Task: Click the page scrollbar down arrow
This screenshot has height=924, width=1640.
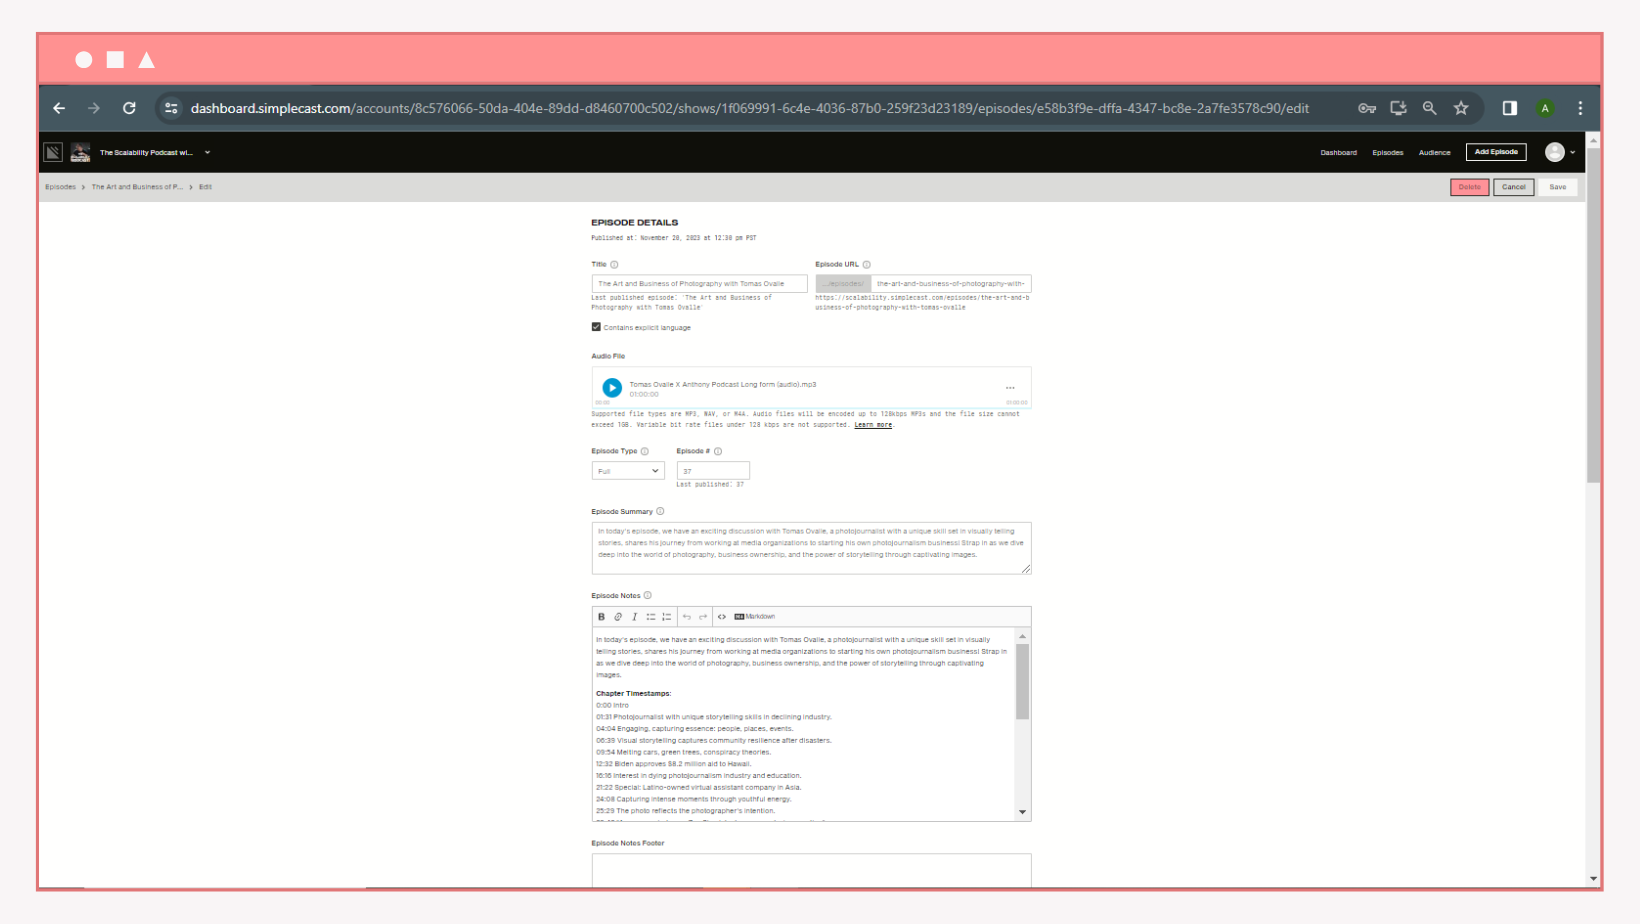Action: [1593, 879]
